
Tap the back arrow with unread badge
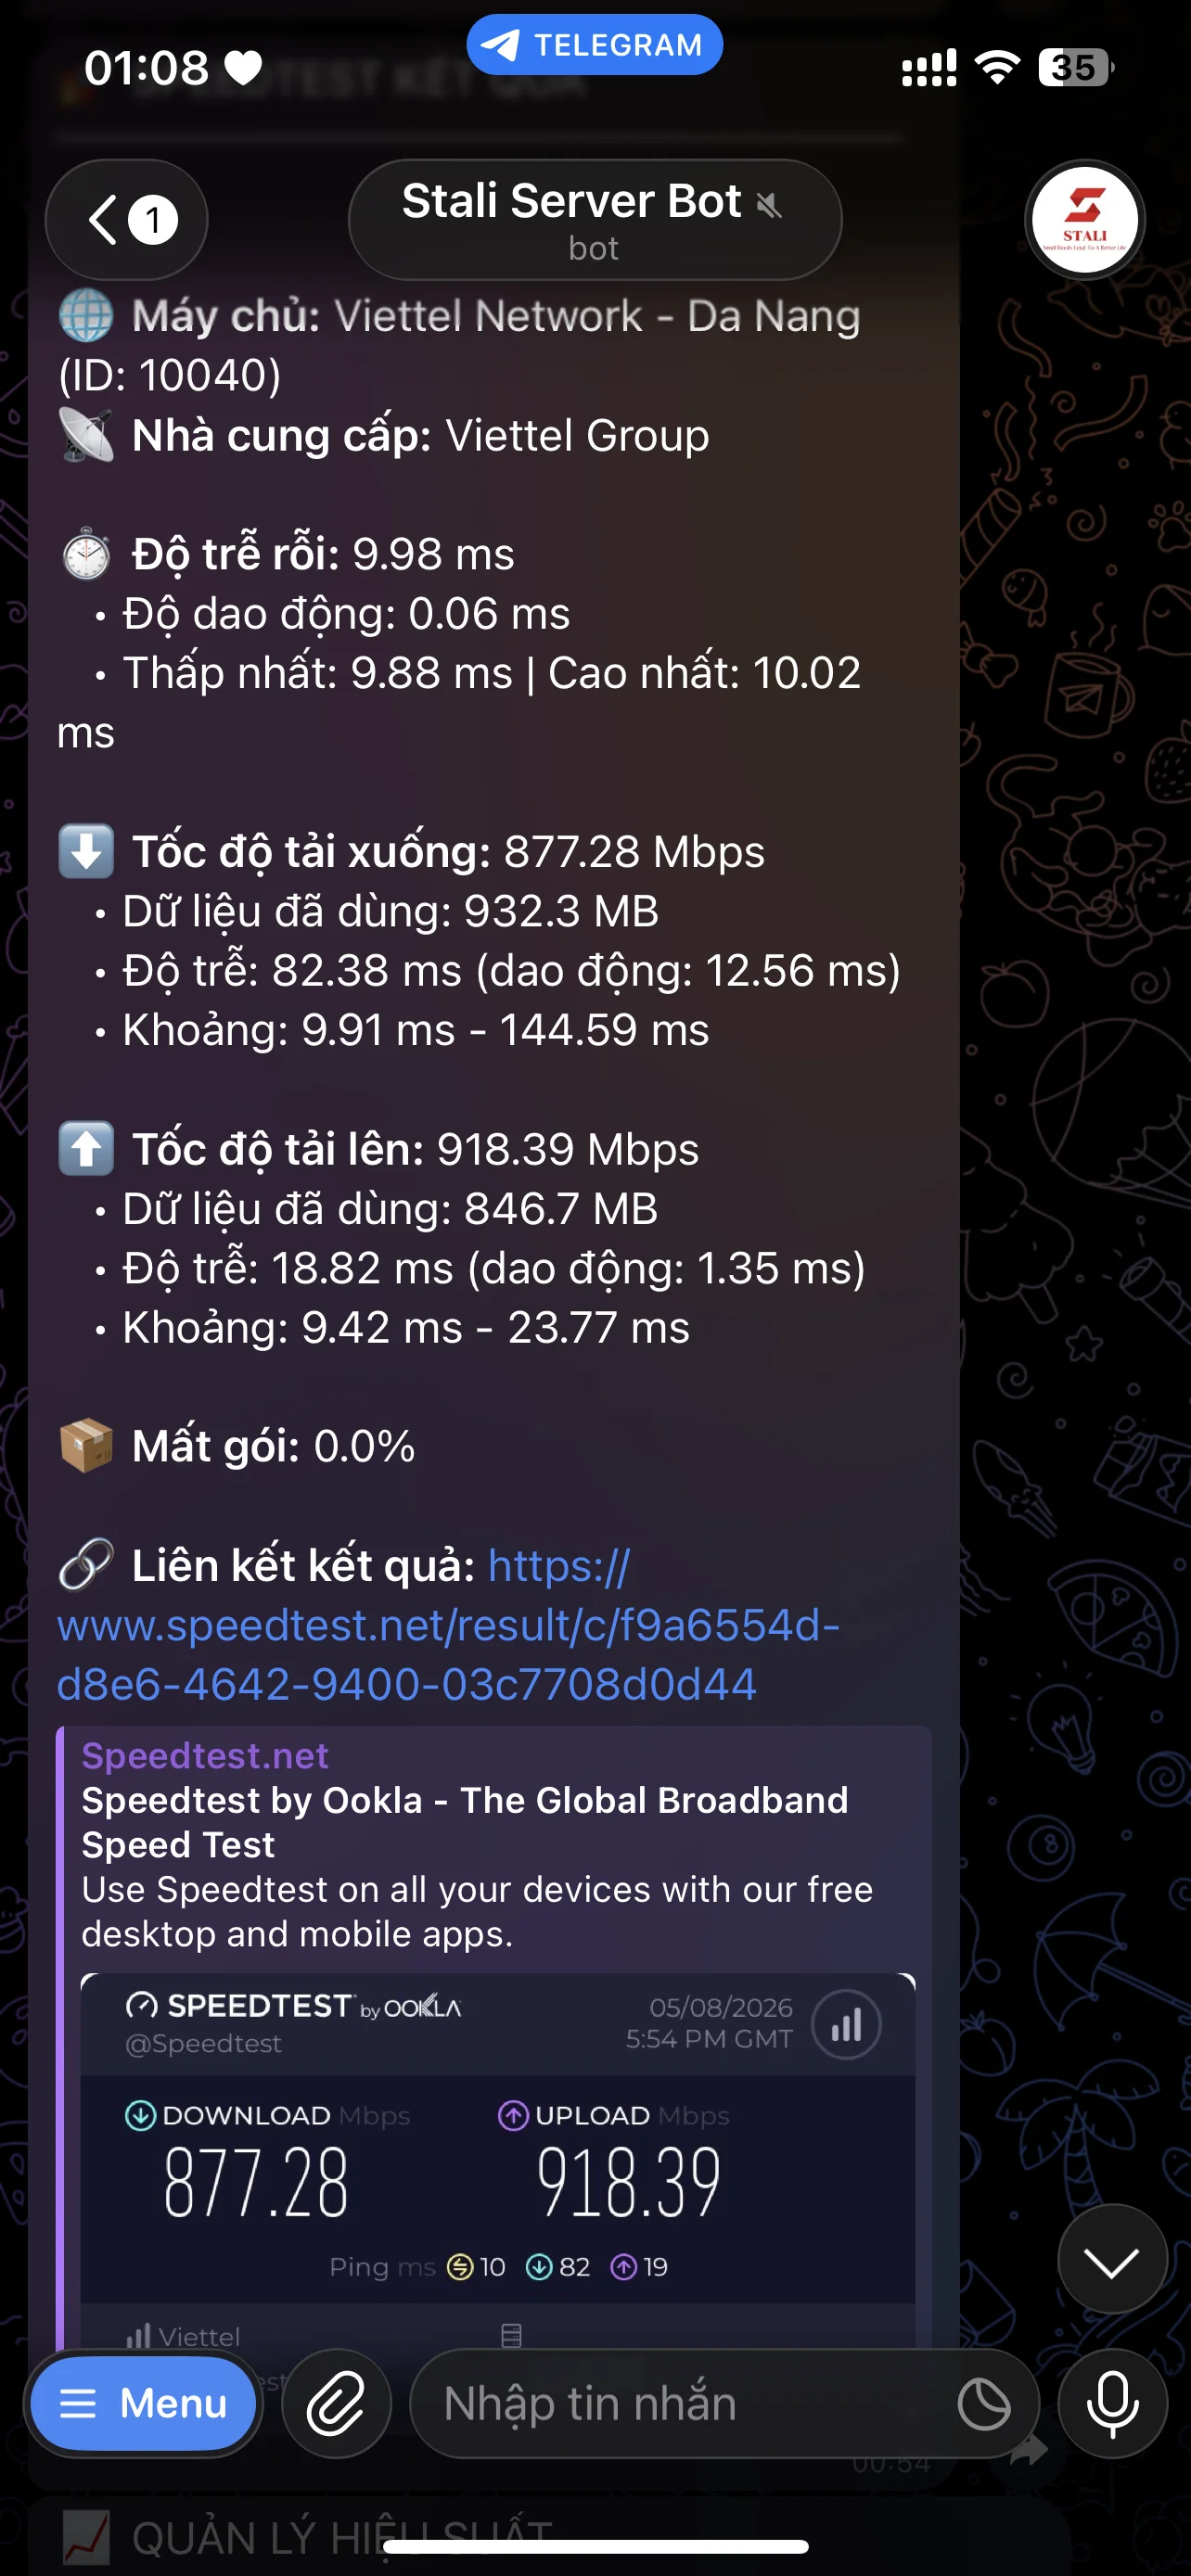[x=127, y=219]
